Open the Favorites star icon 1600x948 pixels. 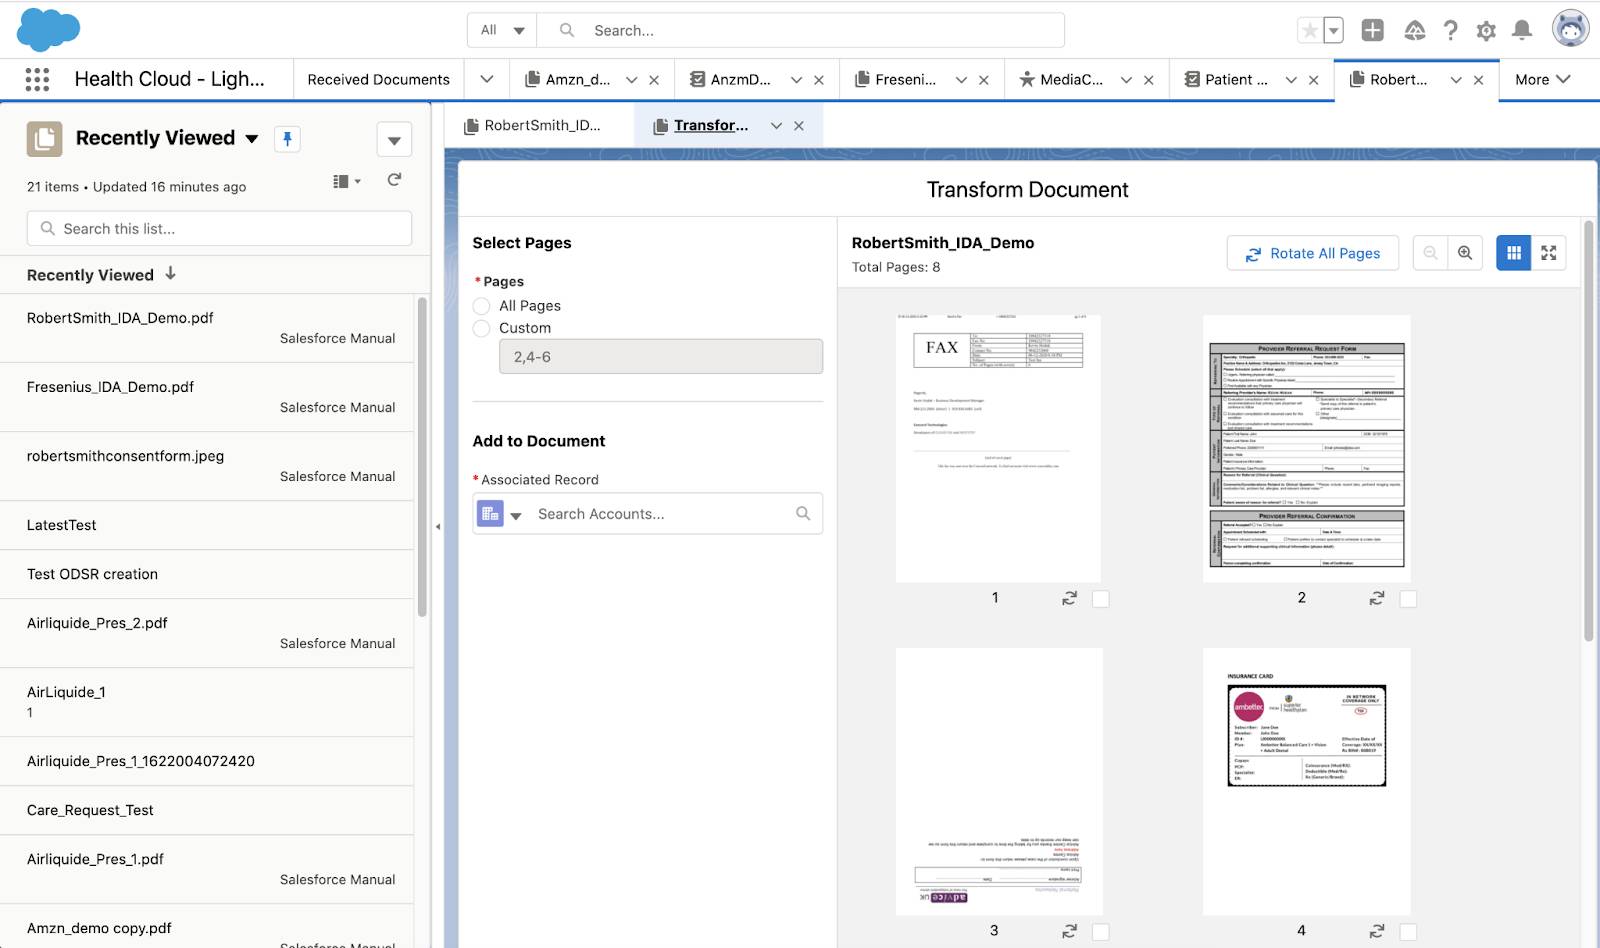coord(1309,30)
